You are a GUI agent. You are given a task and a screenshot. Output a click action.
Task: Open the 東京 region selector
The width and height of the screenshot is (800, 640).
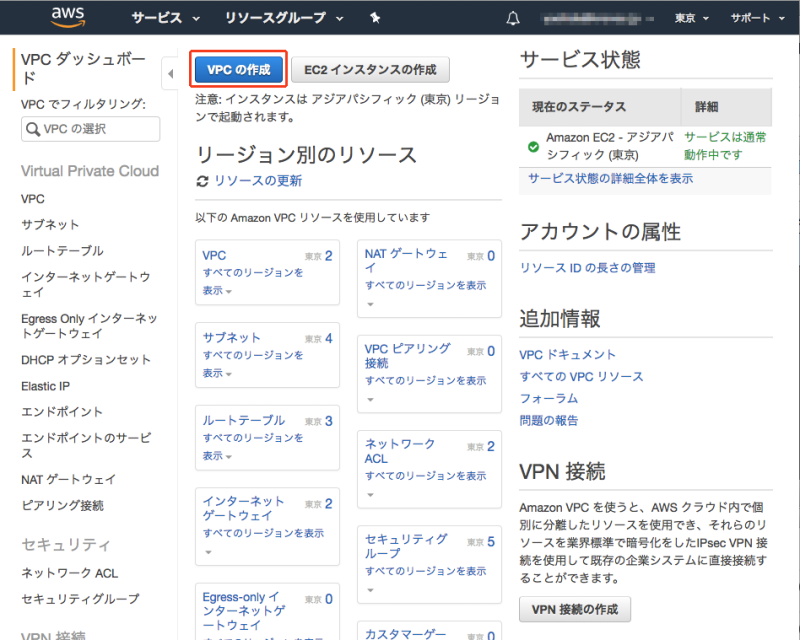(691, 18)
